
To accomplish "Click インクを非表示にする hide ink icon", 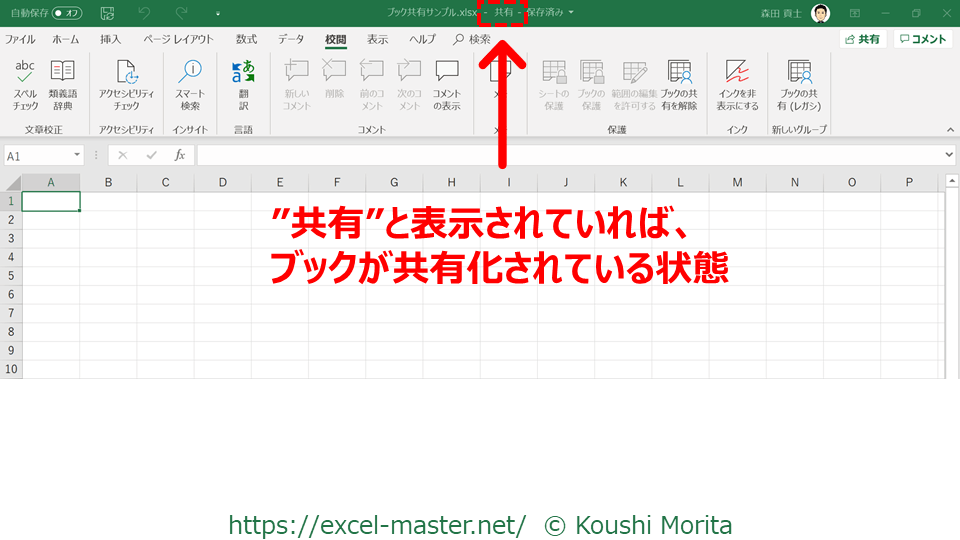I will tap(737, 84).
